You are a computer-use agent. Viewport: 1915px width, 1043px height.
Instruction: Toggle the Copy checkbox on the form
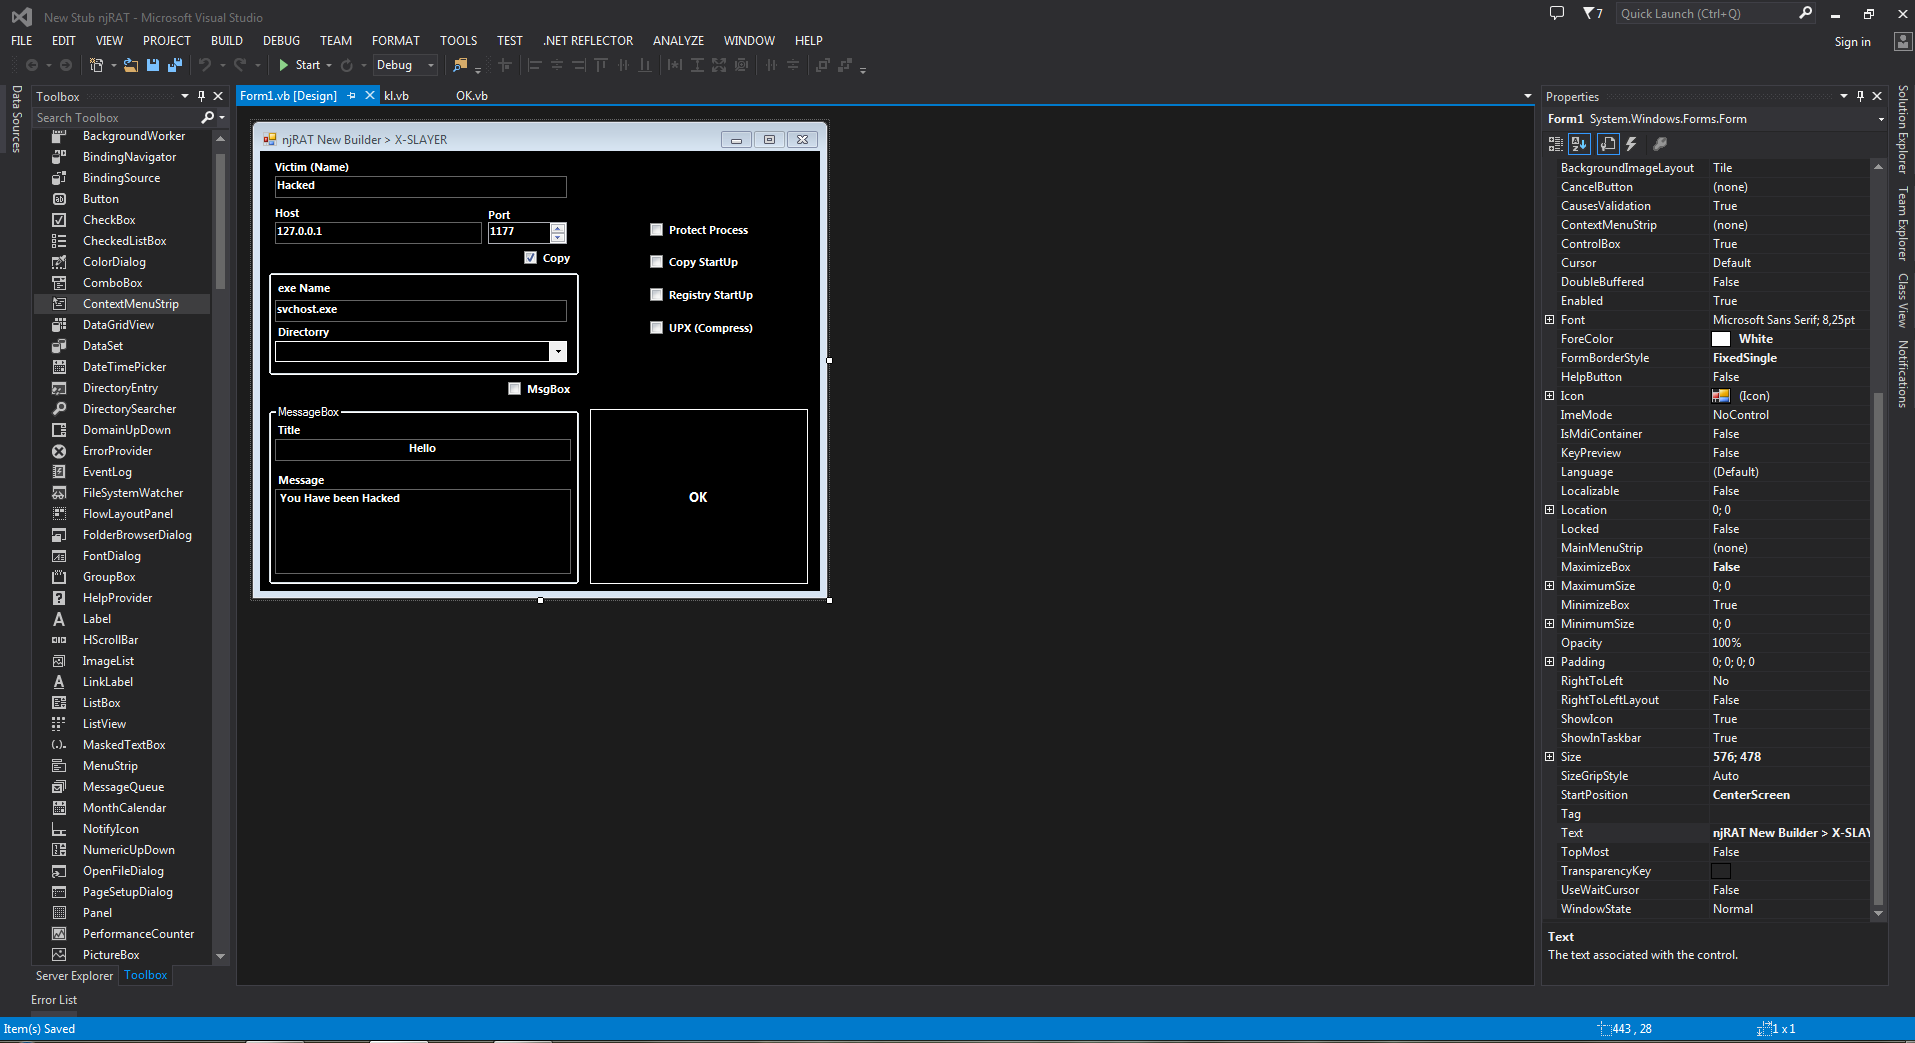(530, 258)
